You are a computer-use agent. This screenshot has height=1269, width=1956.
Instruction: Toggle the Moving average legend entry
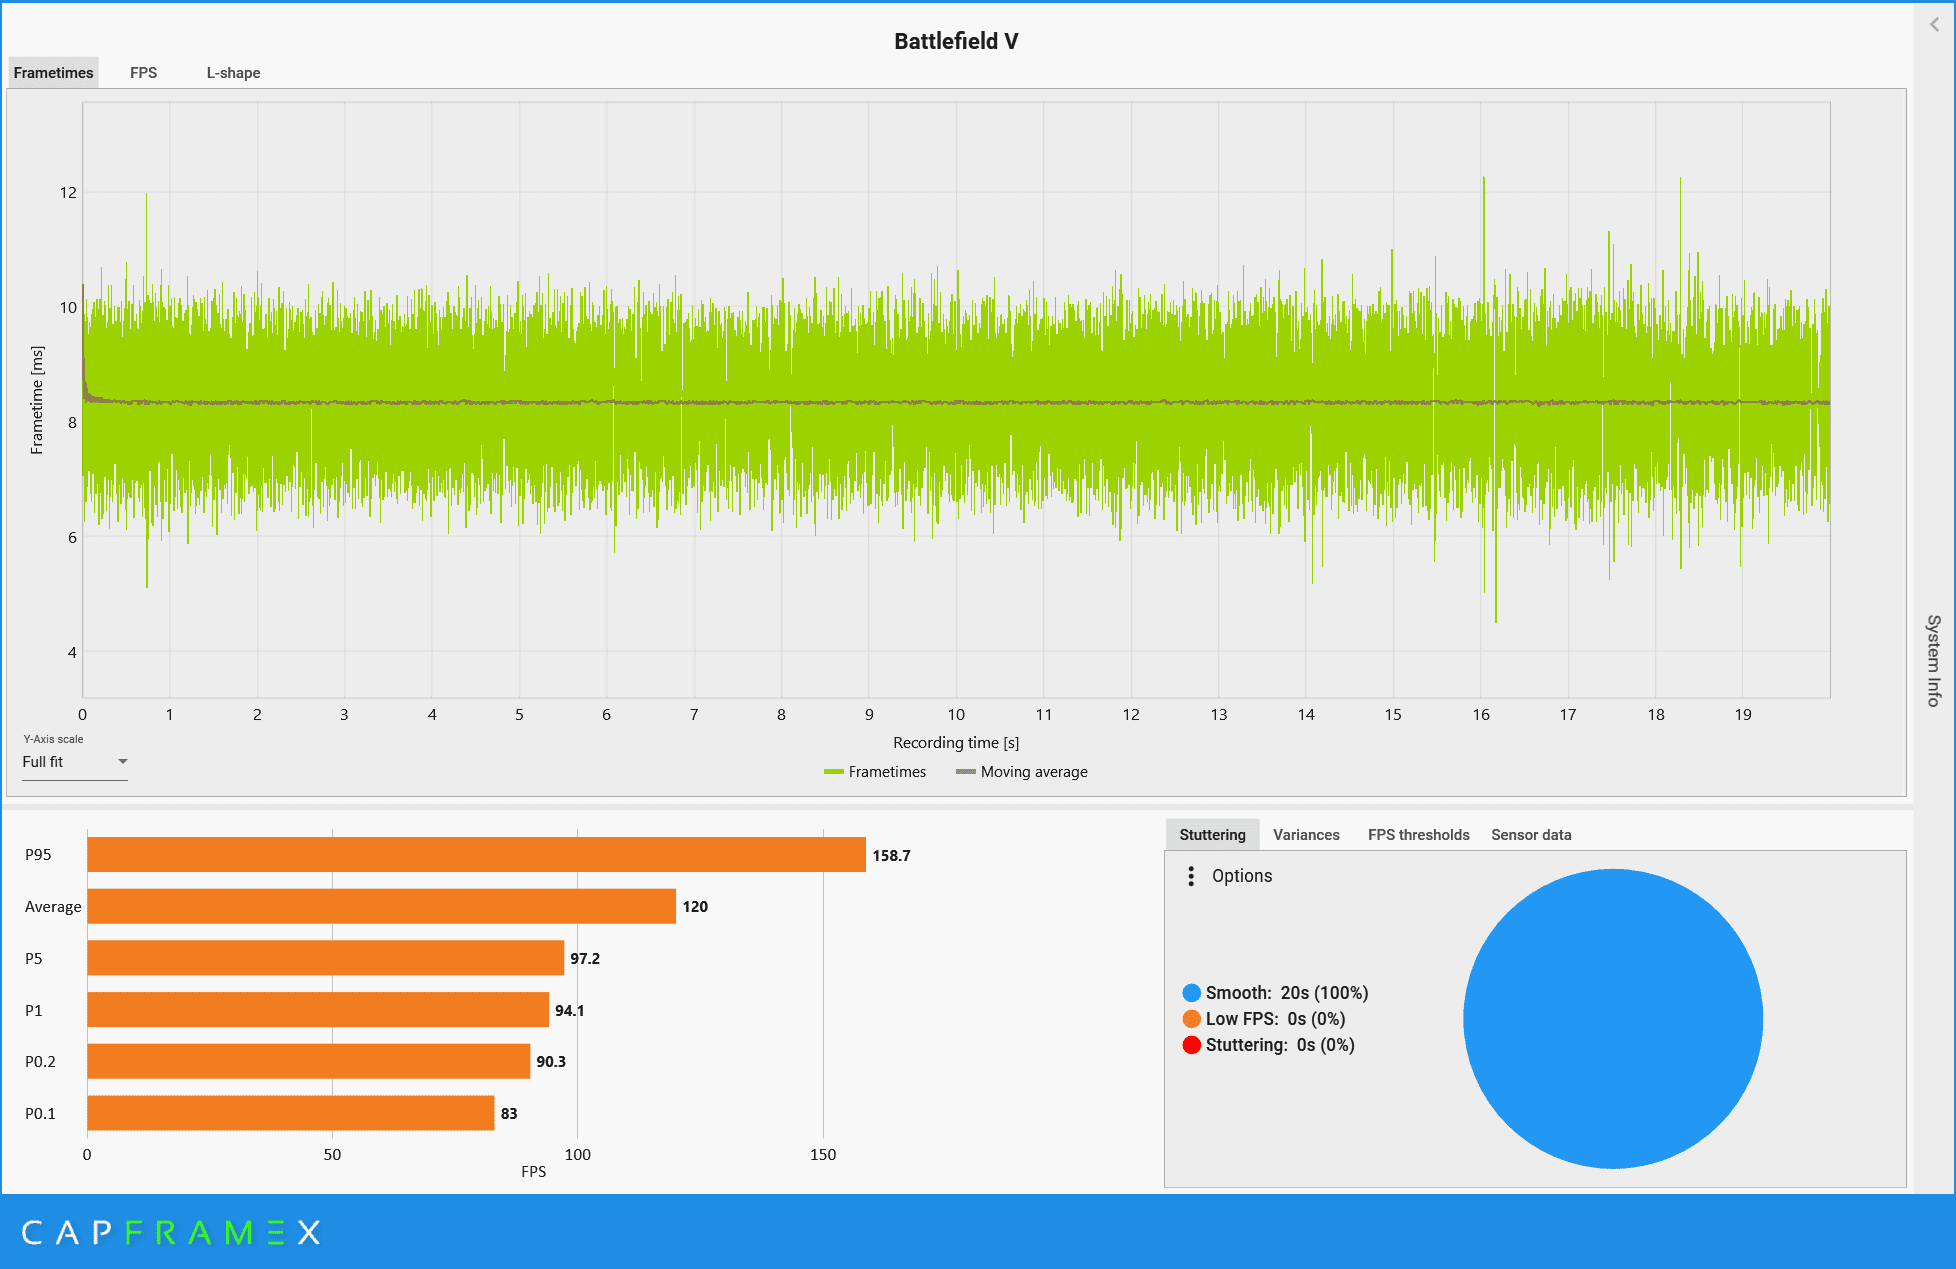click(1022, 772)
